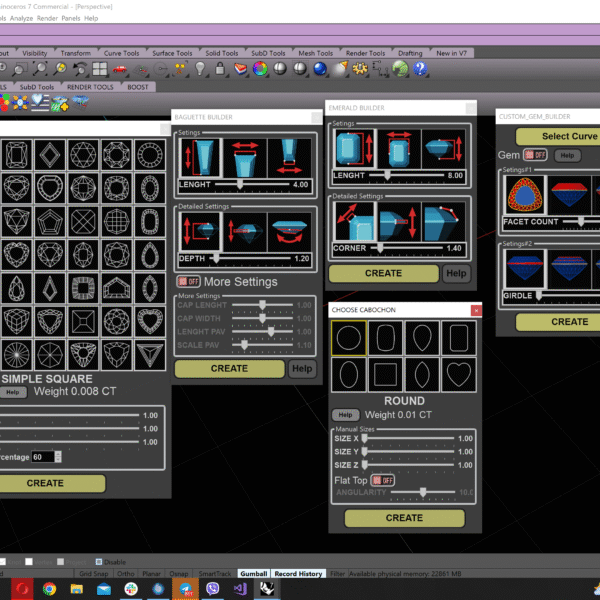Click CREATE in Emerald Builder
Viewport: 600px width, 600px height.
tap(383, 273)
